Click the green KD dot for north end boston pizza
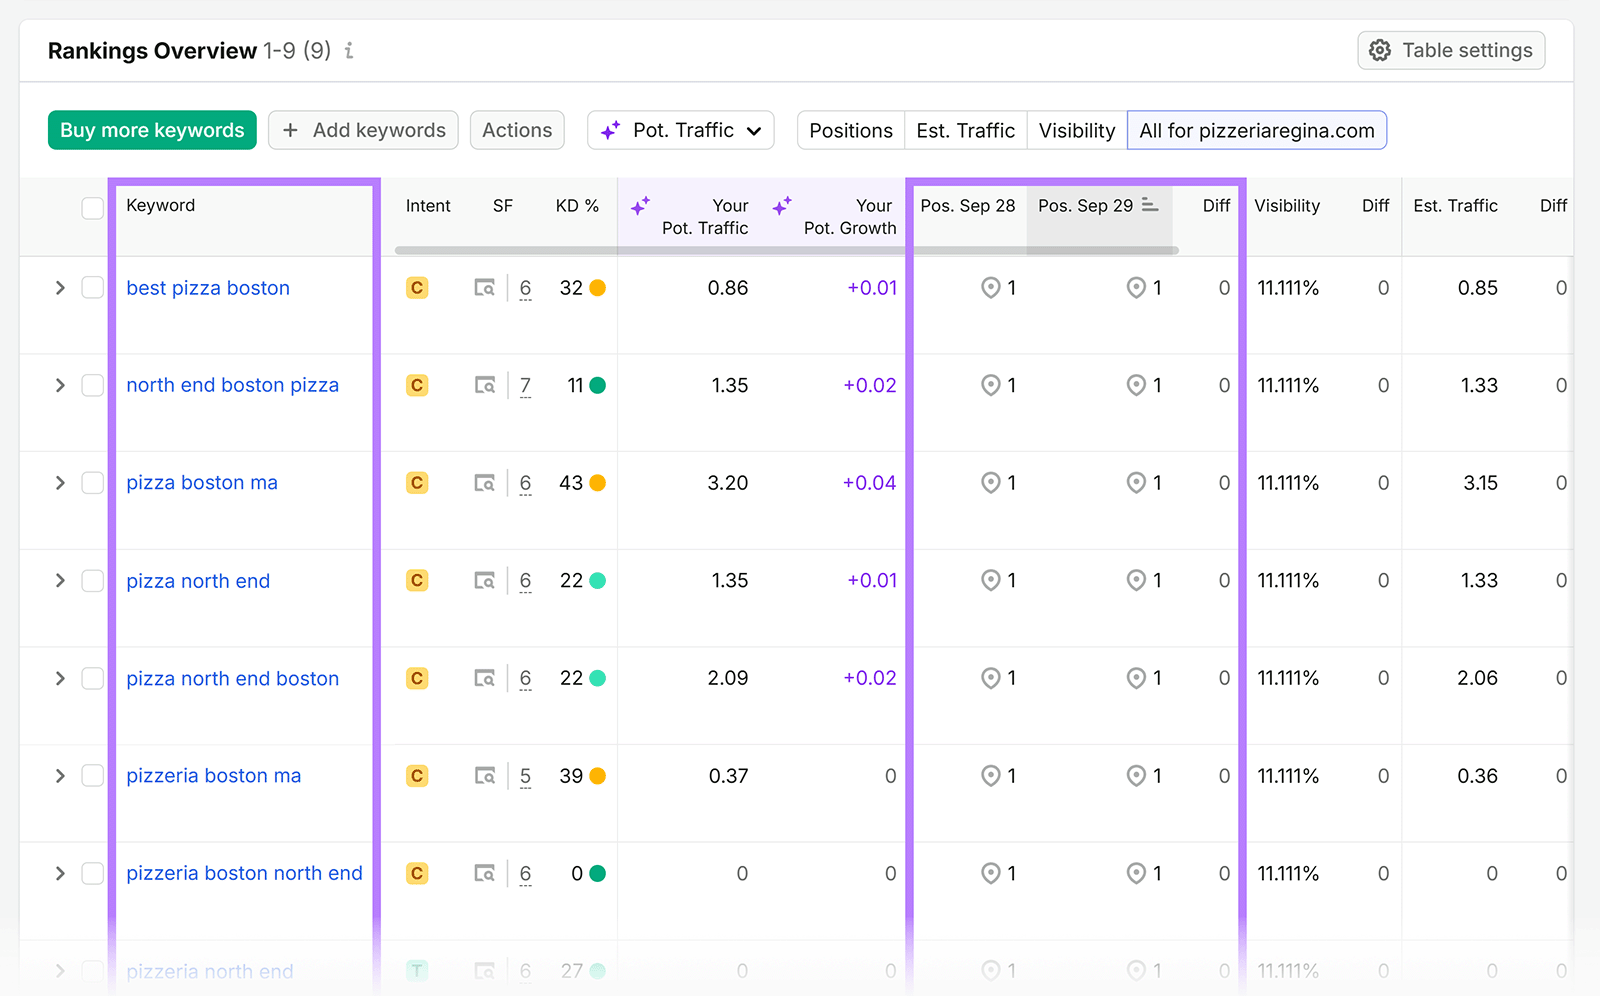The image size is (1600, 996). (598, 385)
